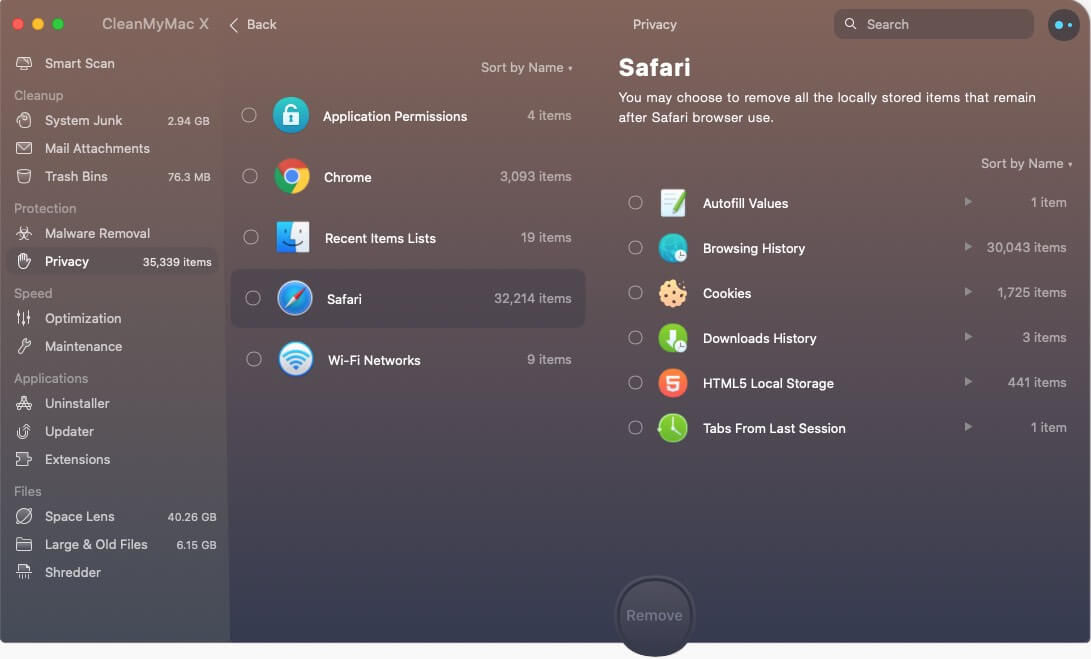Check the Browsing History selection circle

click(x=635, y=247)
